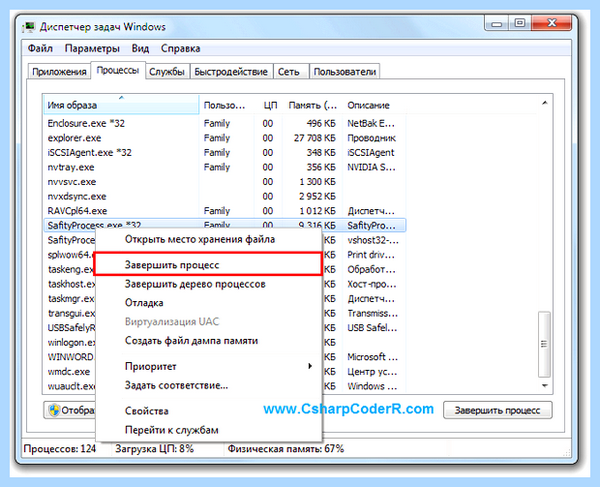
Task: Click scroll down arrow of process list
Action: [x=545, y=386]
